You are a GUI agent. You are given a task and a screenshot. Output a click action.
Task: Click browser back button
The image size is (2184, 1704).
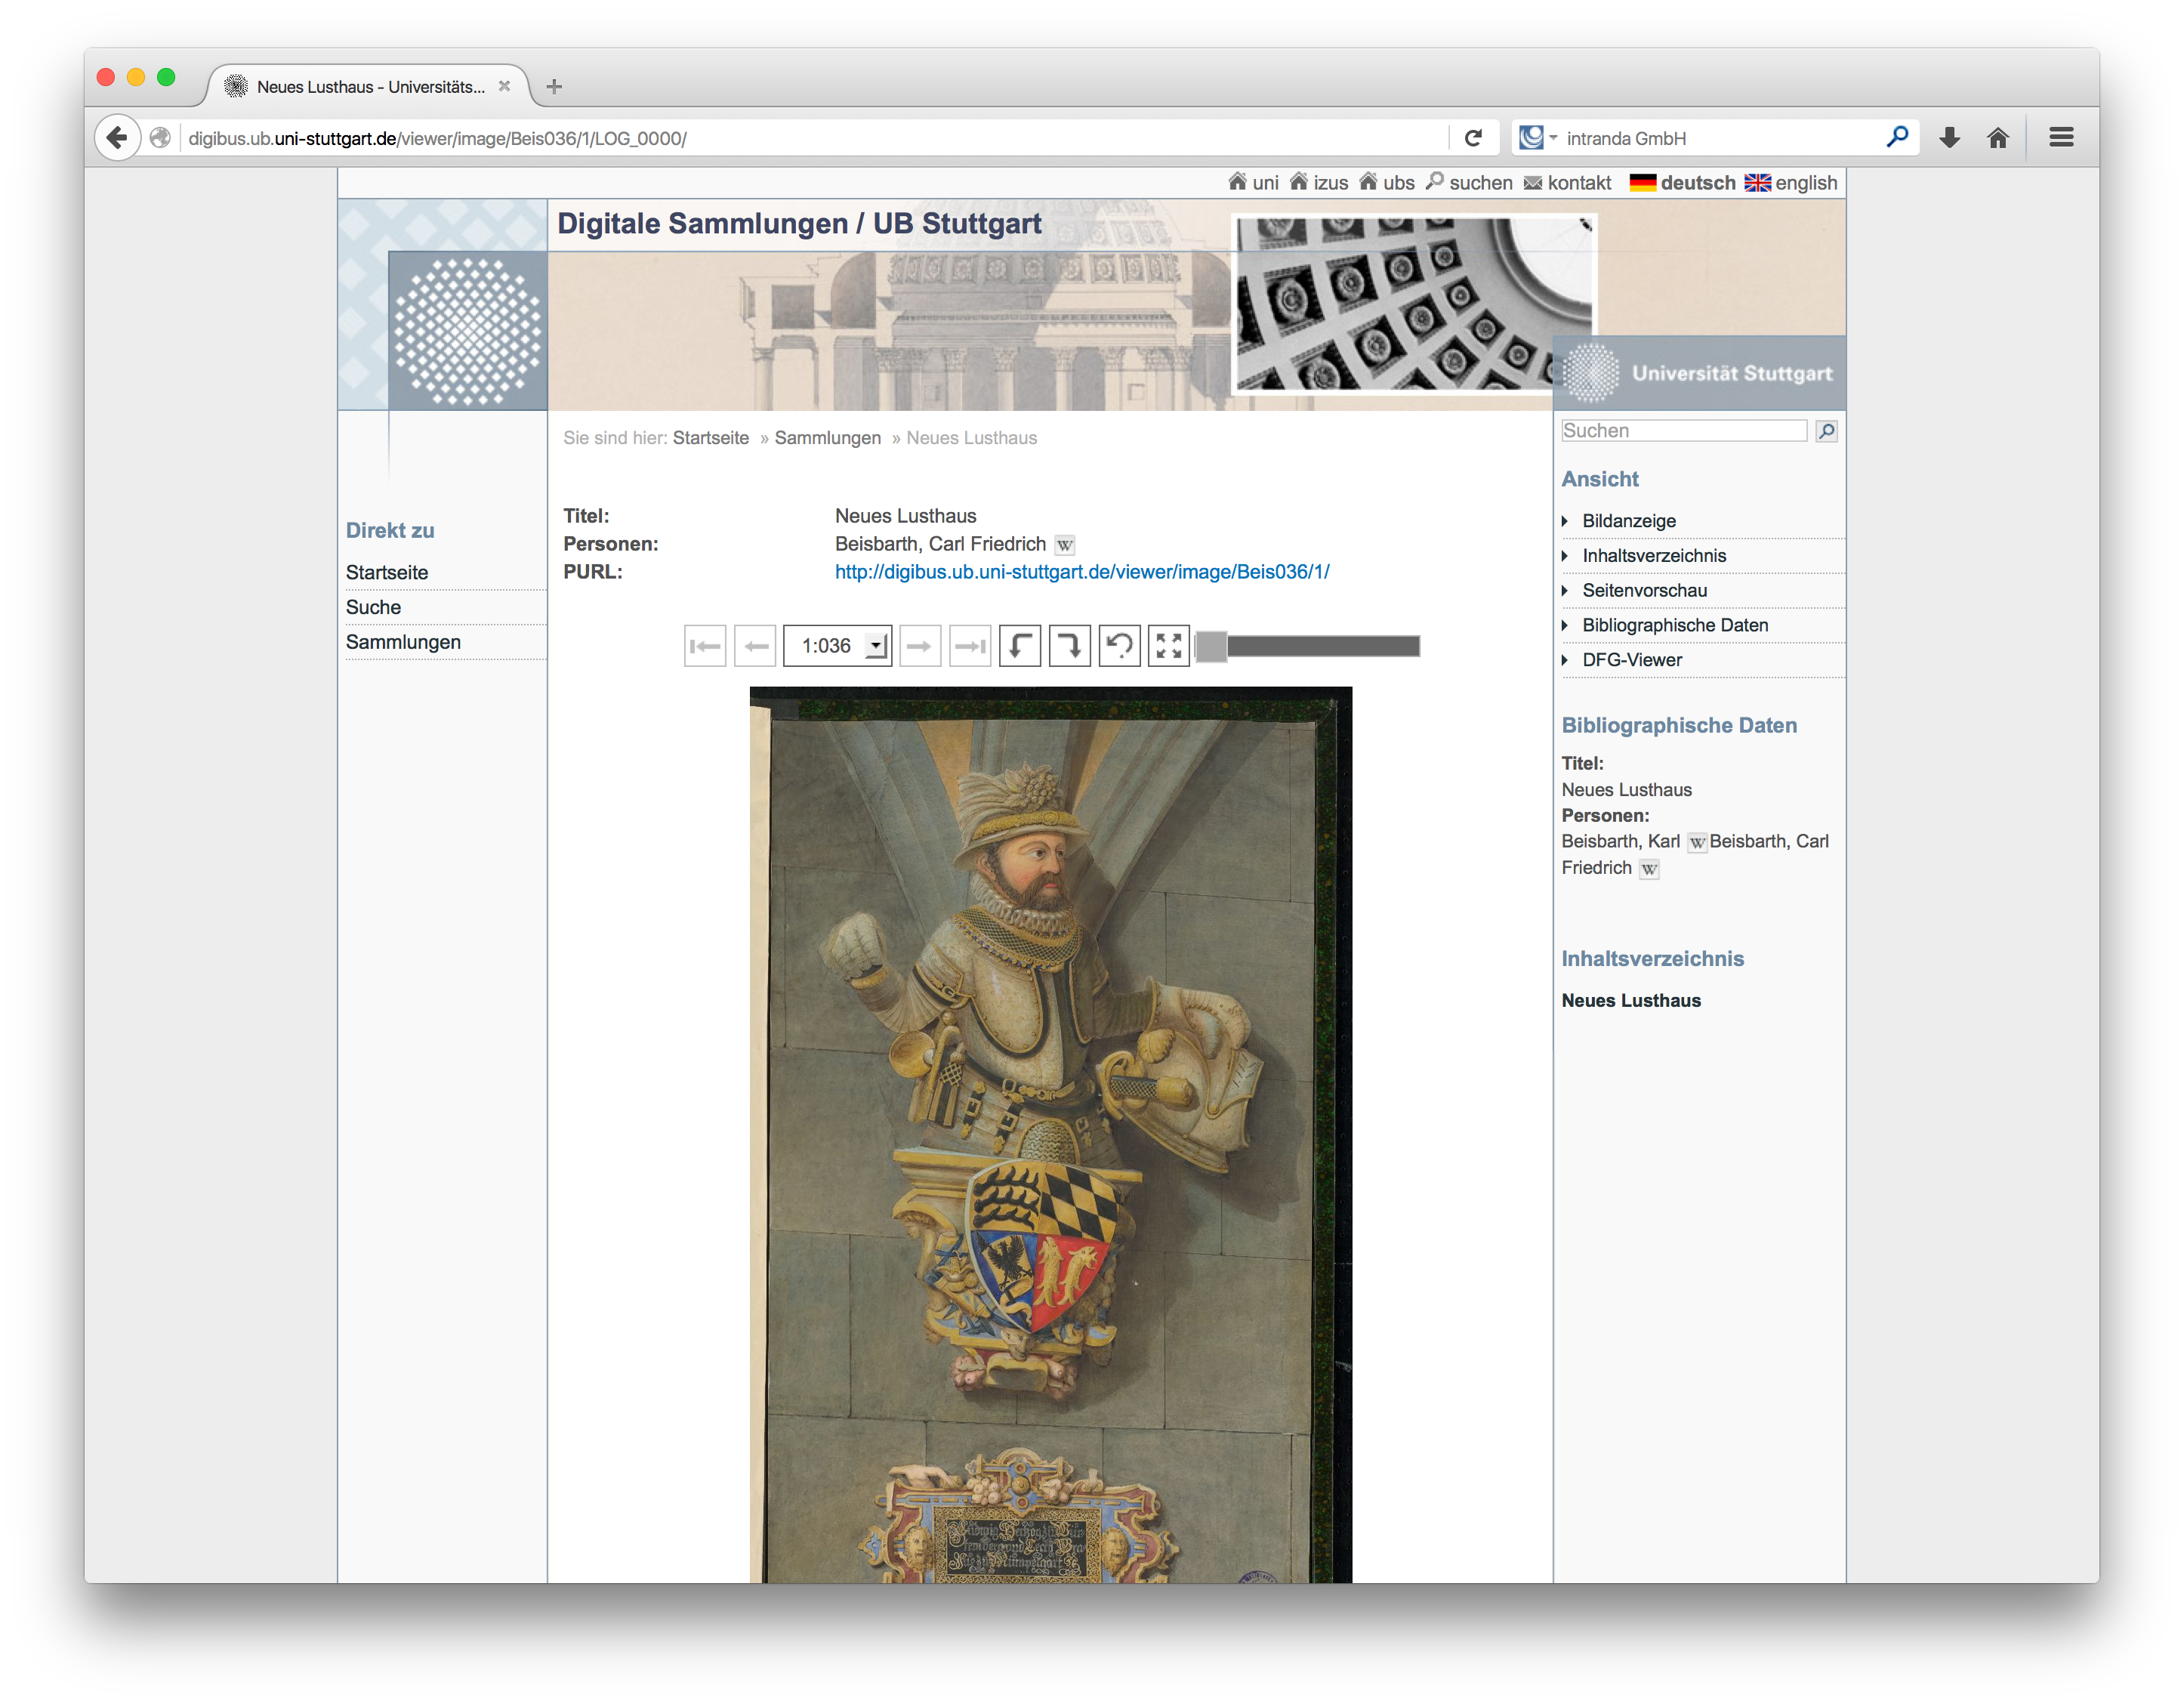coord(117,138)
